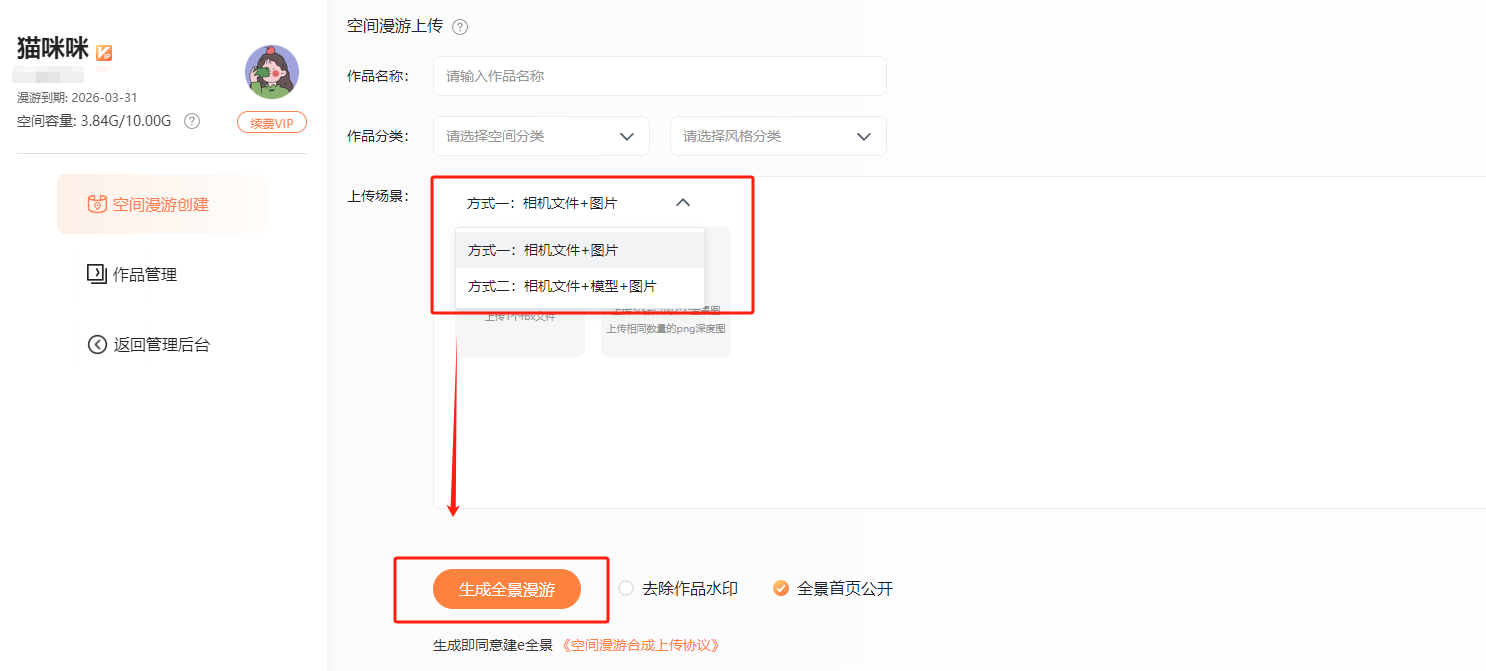The width and height of the screenshot is (1486, 671).
Task: Click the 空间漫游创建 camera icon
Action: 97,205
